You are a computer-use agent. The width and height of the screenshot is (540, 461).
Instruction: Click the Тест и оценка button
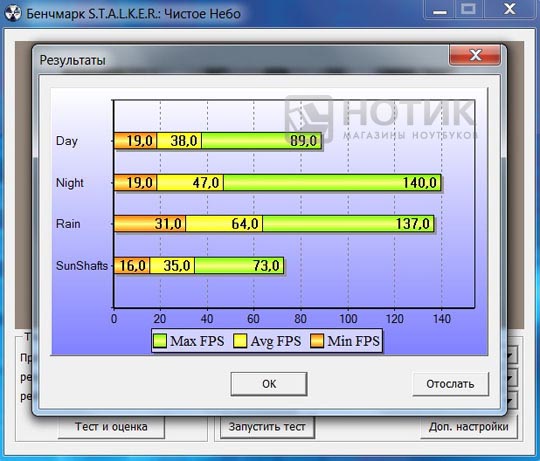coord(111,427)
